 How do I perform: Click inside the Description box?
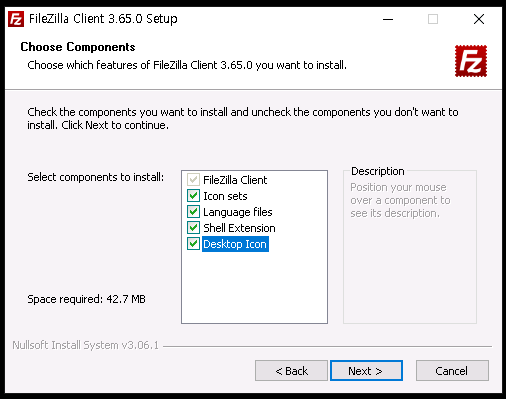[x=410, y=267]
